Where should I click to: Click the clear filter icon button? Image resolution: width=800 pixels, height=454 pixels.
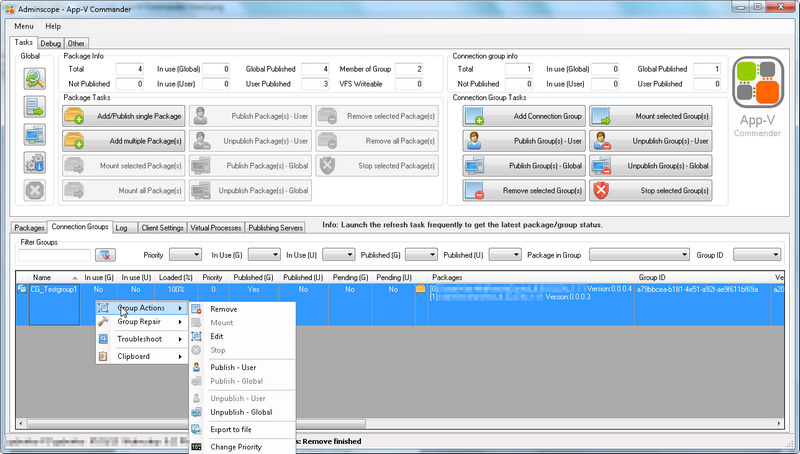106,255
